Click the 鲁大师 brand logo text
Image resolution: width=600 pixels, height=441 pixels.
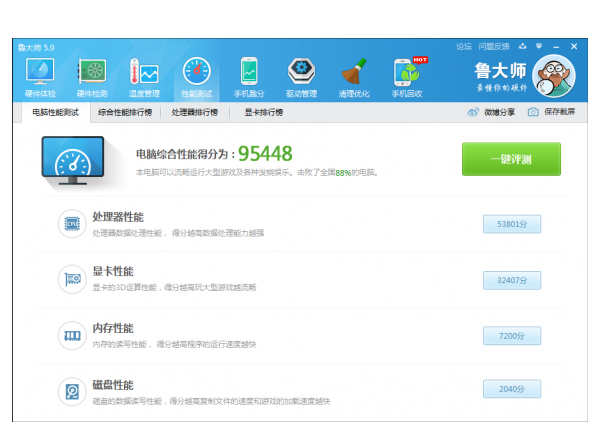click(501, 71)
